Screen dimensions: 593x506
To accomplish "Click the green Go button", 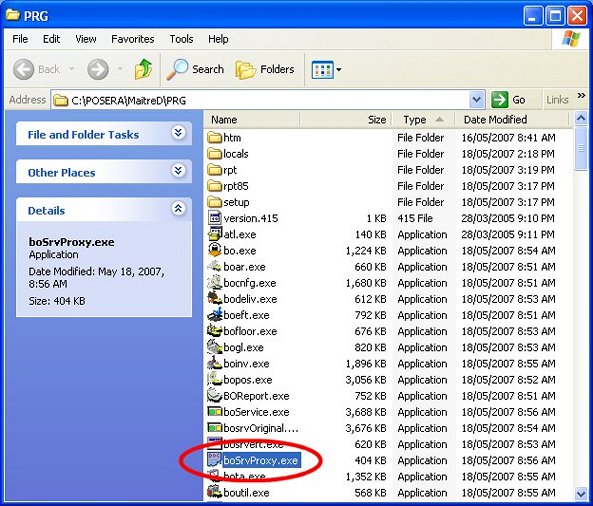I will (x=508, y=100).
